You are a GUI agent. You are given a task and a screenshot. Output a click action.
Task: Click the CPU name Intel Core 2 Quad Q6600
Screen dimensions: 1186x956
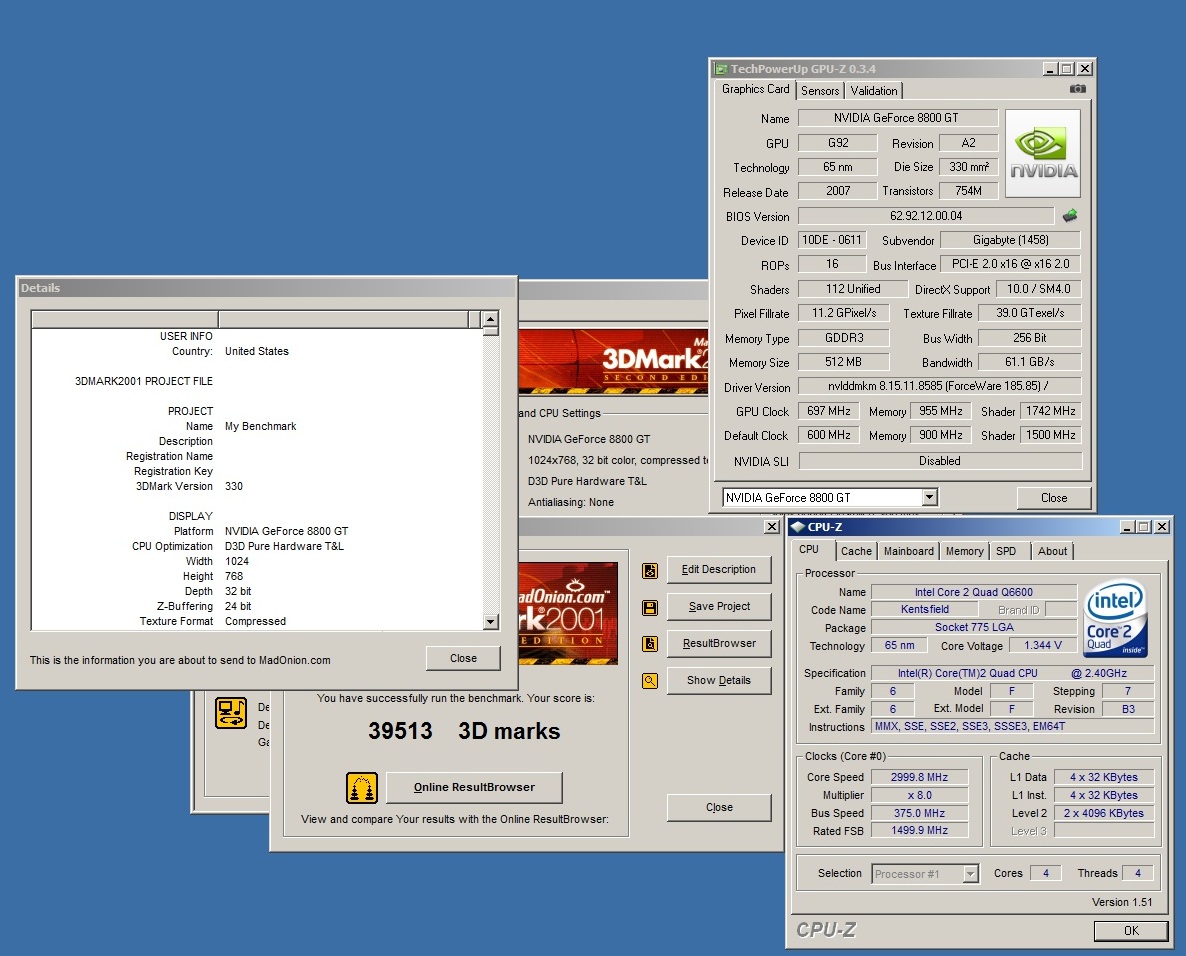(x=973, y=592)
